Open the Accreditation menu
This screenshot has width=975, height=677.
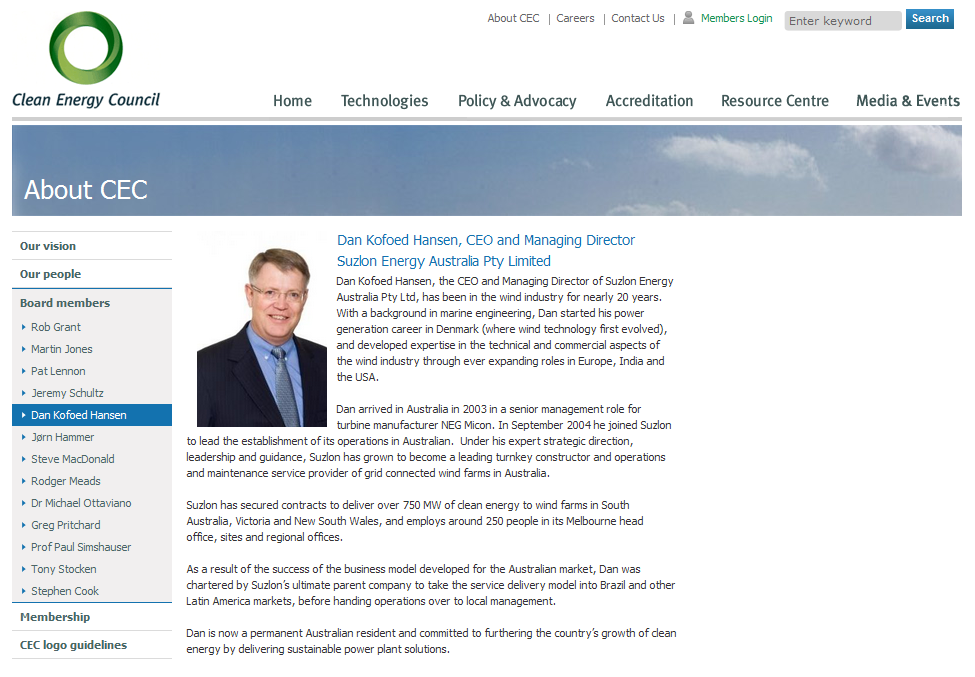tap(649, 101)
